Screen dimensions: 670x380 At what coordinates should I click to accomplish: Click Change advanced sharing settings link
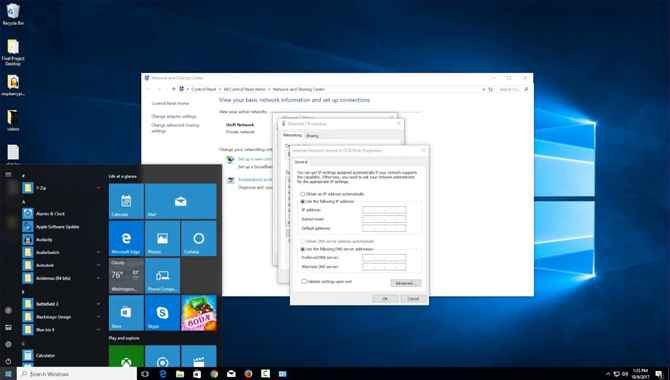175,128
